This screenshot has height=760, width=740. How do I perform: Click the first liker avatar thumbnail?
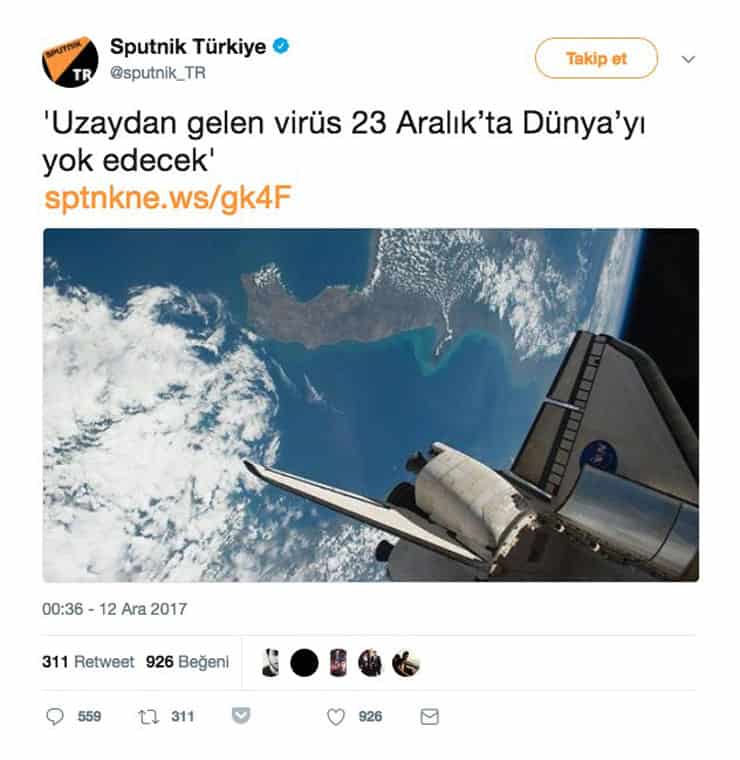(270, 663)
